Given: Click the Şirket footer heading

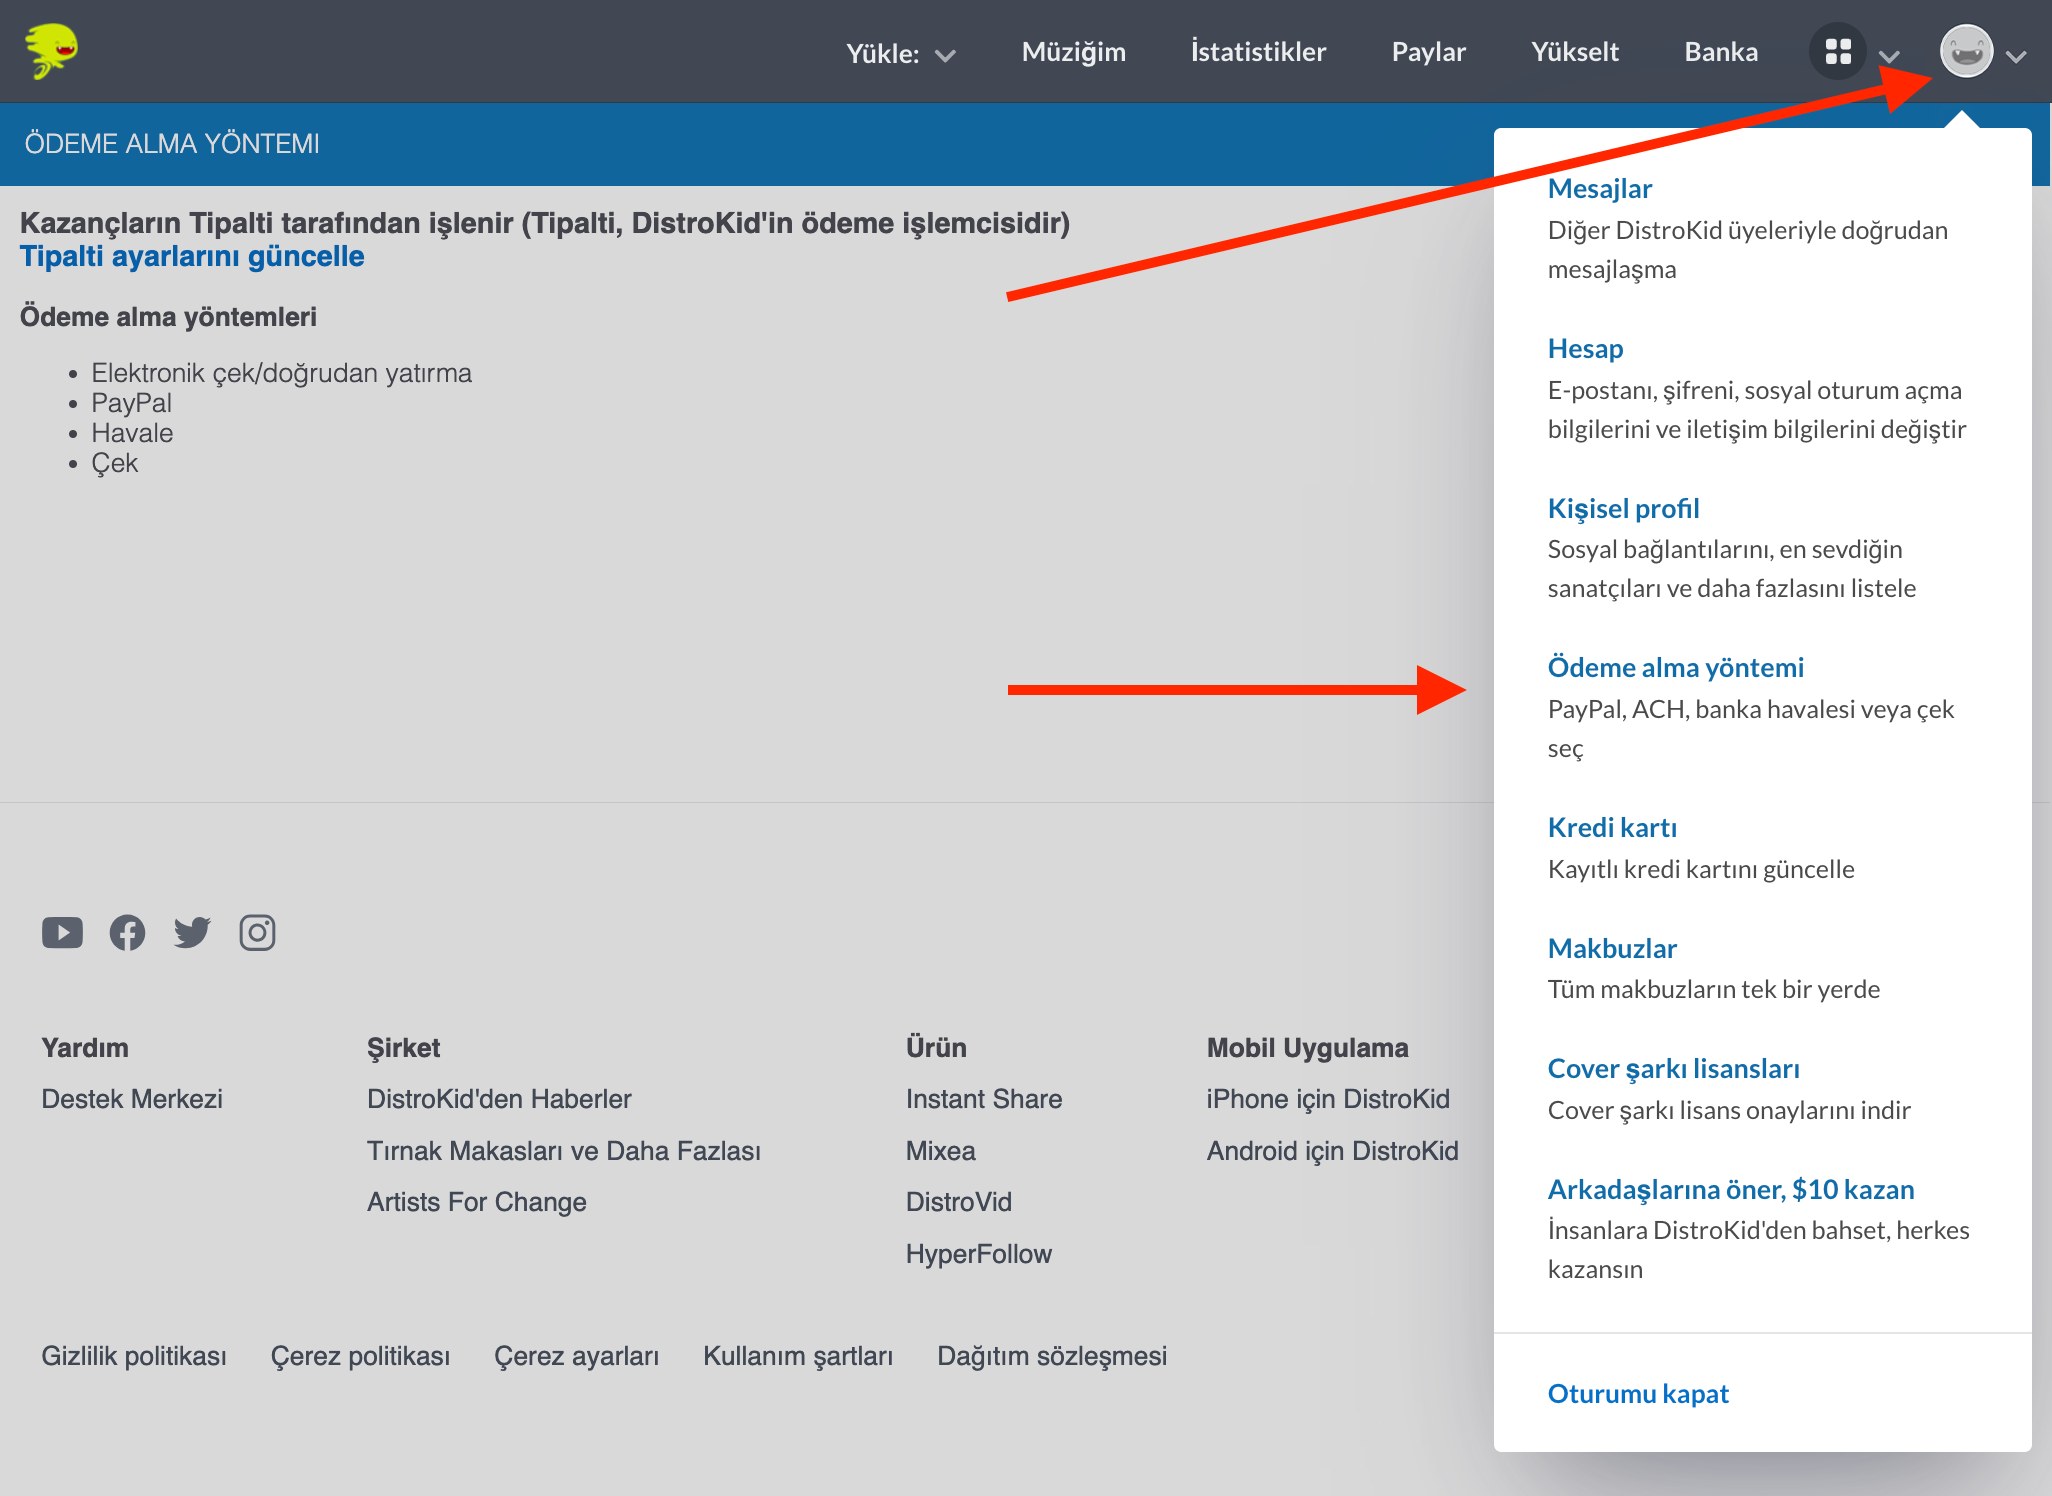Looking at the screenshot, I should (403, 1048).
